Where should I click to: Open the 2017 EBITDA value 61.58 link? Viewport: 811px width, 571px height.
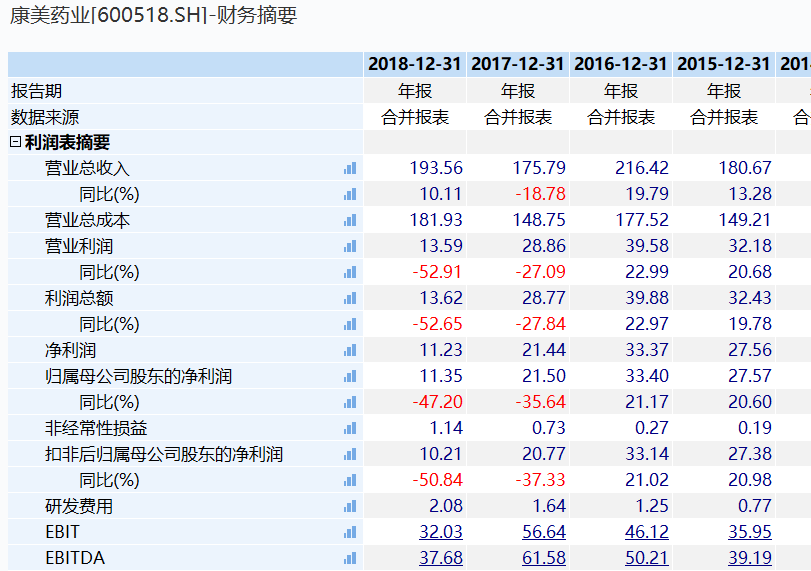point(544,558)
